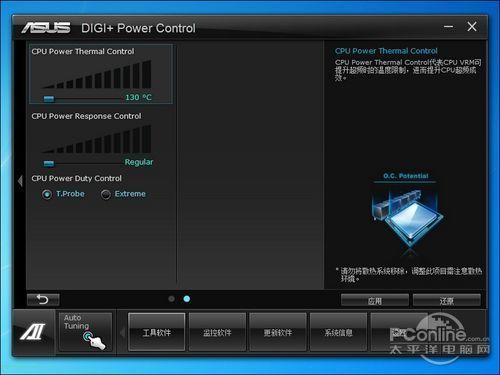Minimize the DIGI+ Power Control window
The height and width of the screenshot is (375, 500).
(x=449, y=27)
